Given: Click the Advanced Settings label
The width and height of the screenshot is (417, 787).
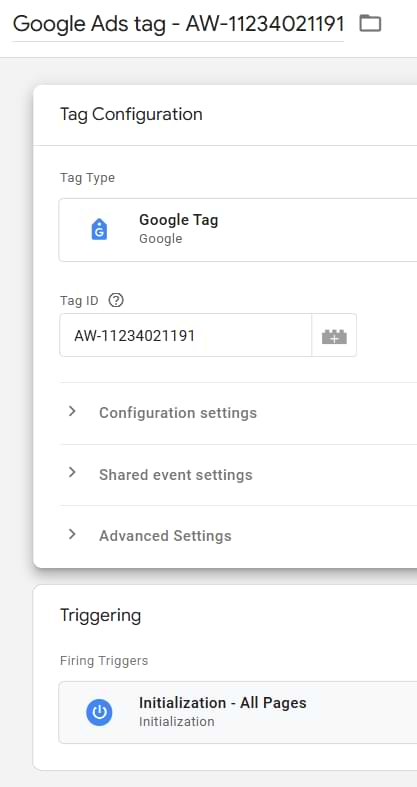Looking at the screenshot, I should point(165,536).
